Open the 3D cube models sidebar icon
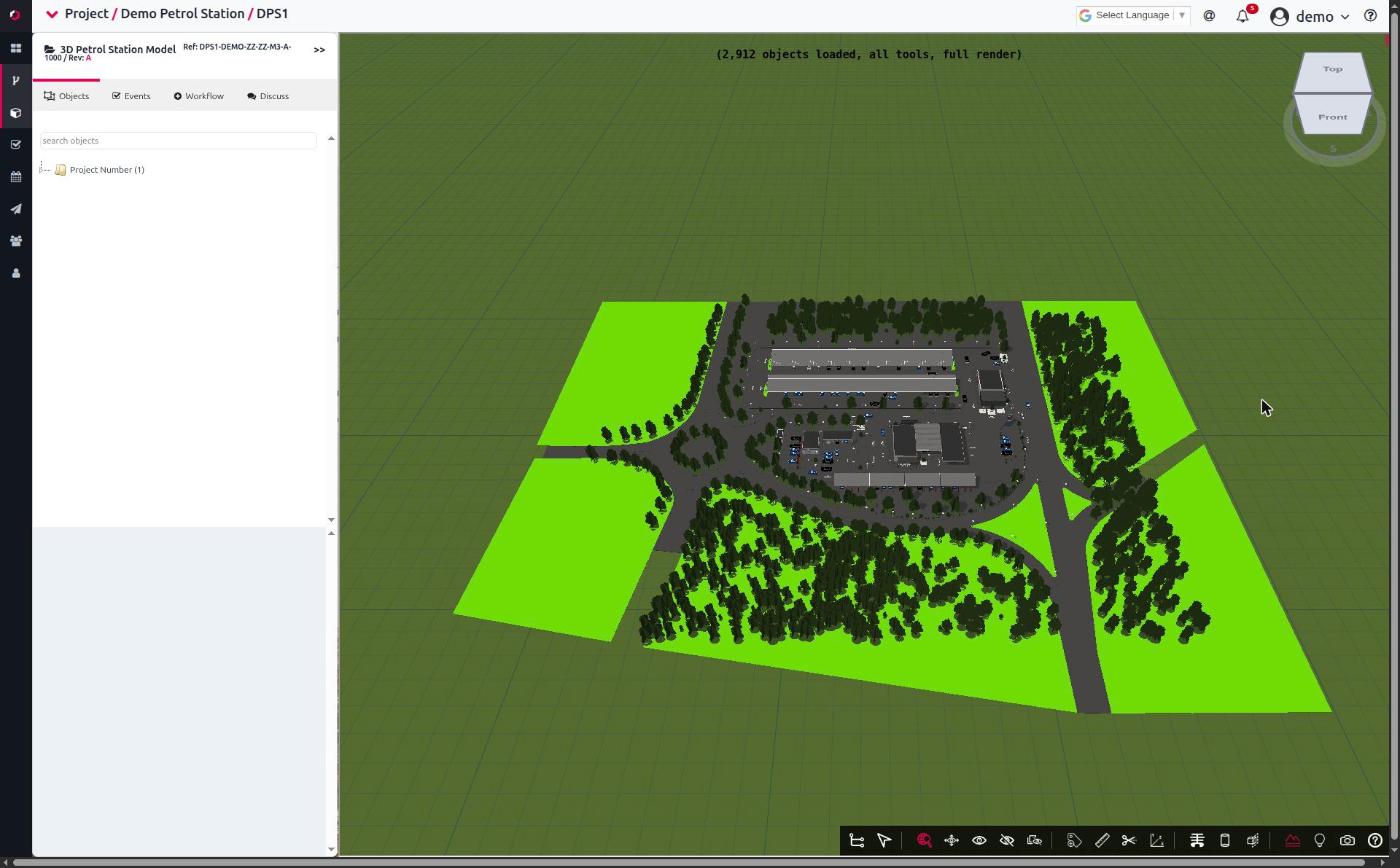The image size is (1400, 868). pos(16,113)
